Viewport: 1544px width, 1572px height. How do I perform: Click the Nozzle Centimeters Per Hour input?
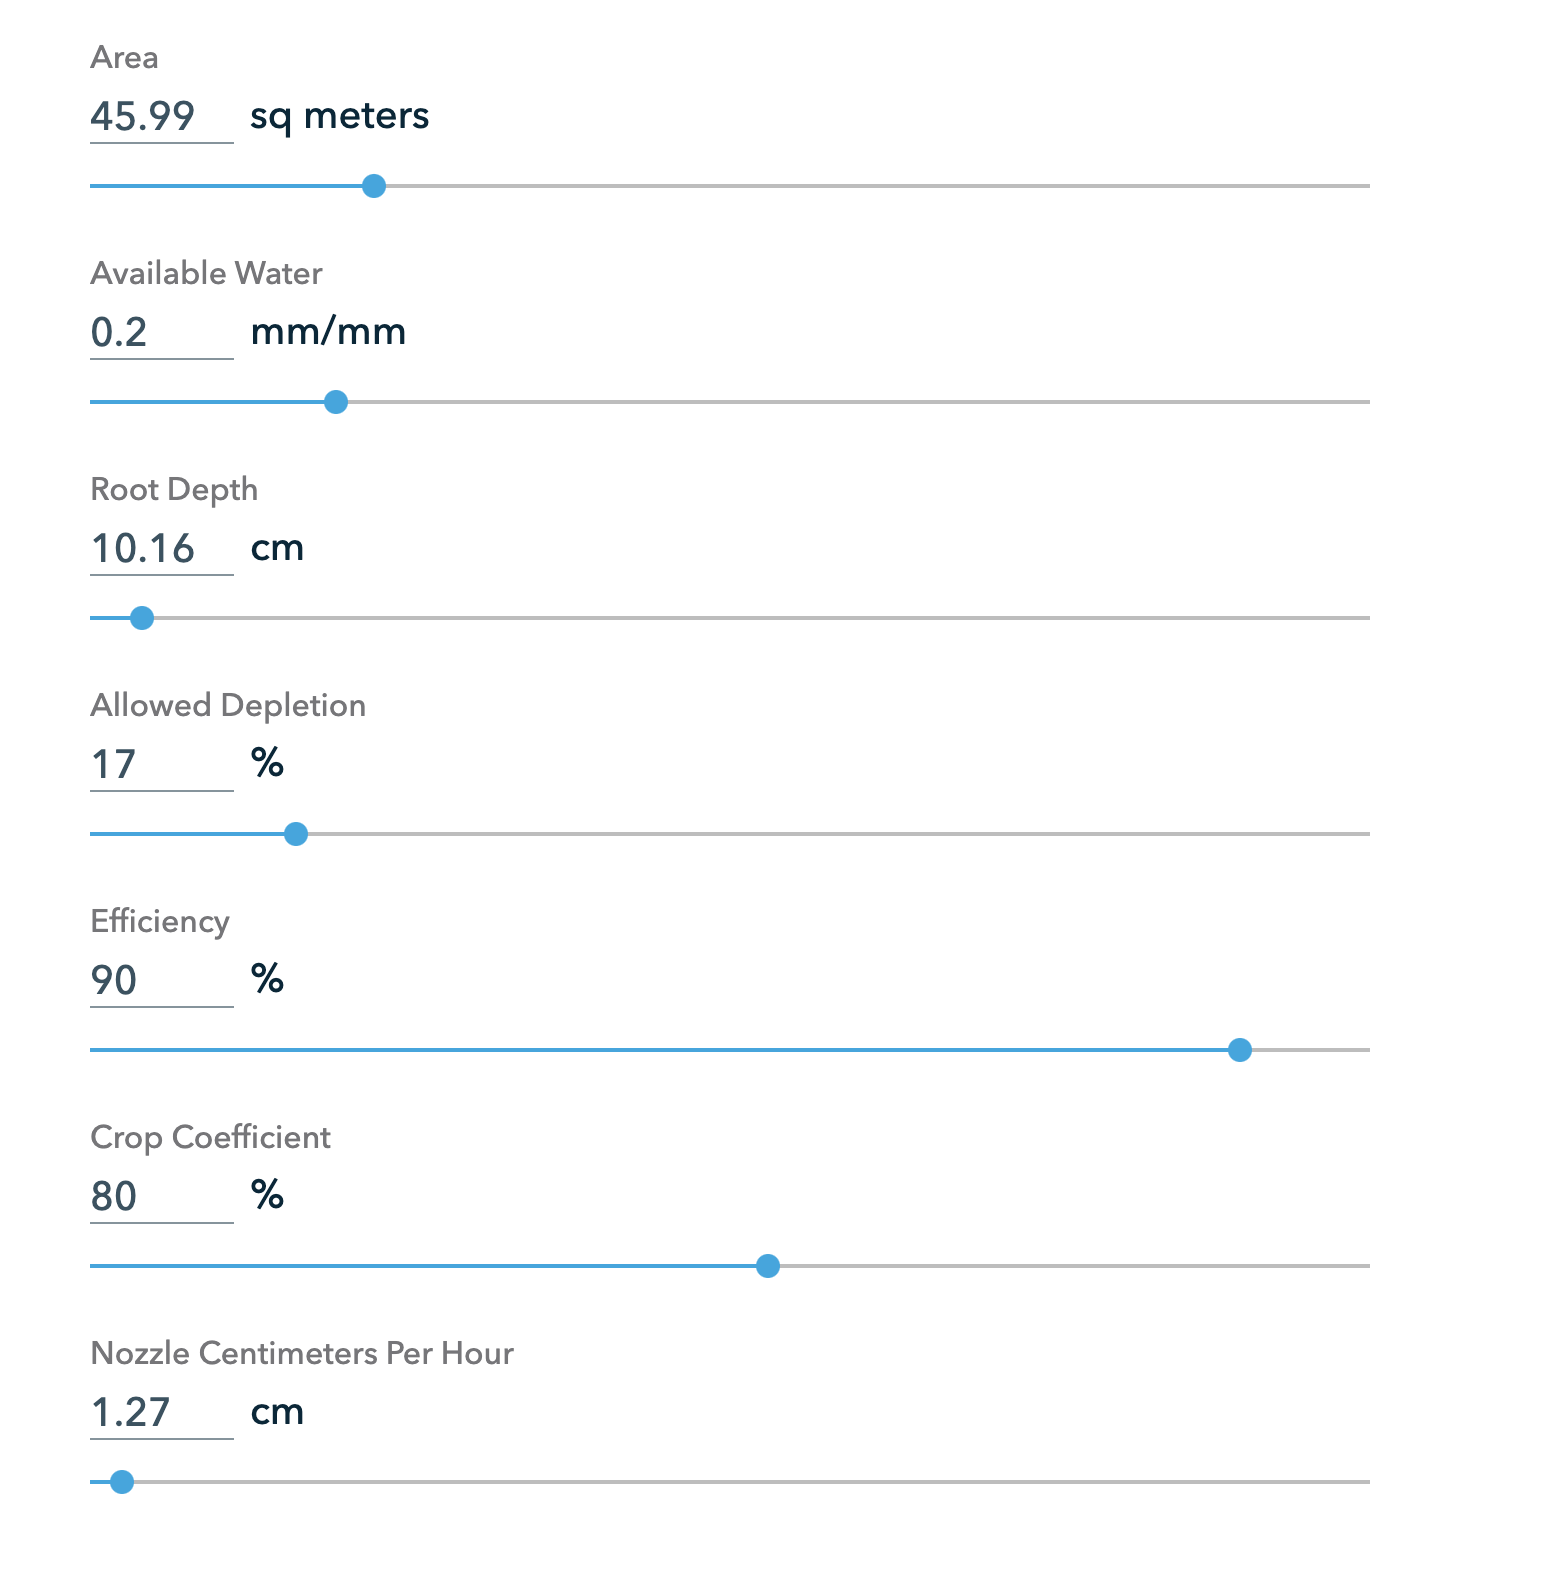pyautogui.click(x=161, y=1413)
